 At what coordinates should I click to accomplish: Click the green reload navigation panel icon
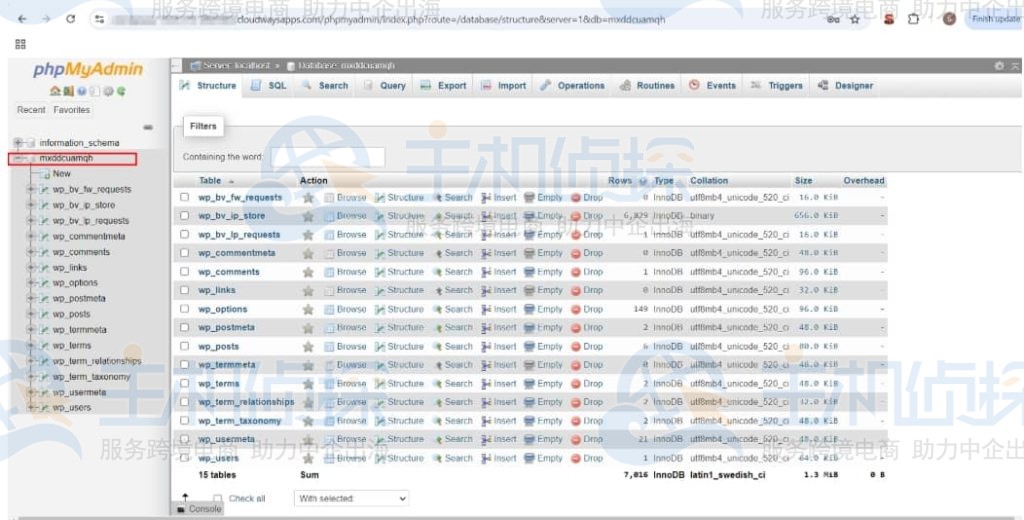[x=123, y=90]
